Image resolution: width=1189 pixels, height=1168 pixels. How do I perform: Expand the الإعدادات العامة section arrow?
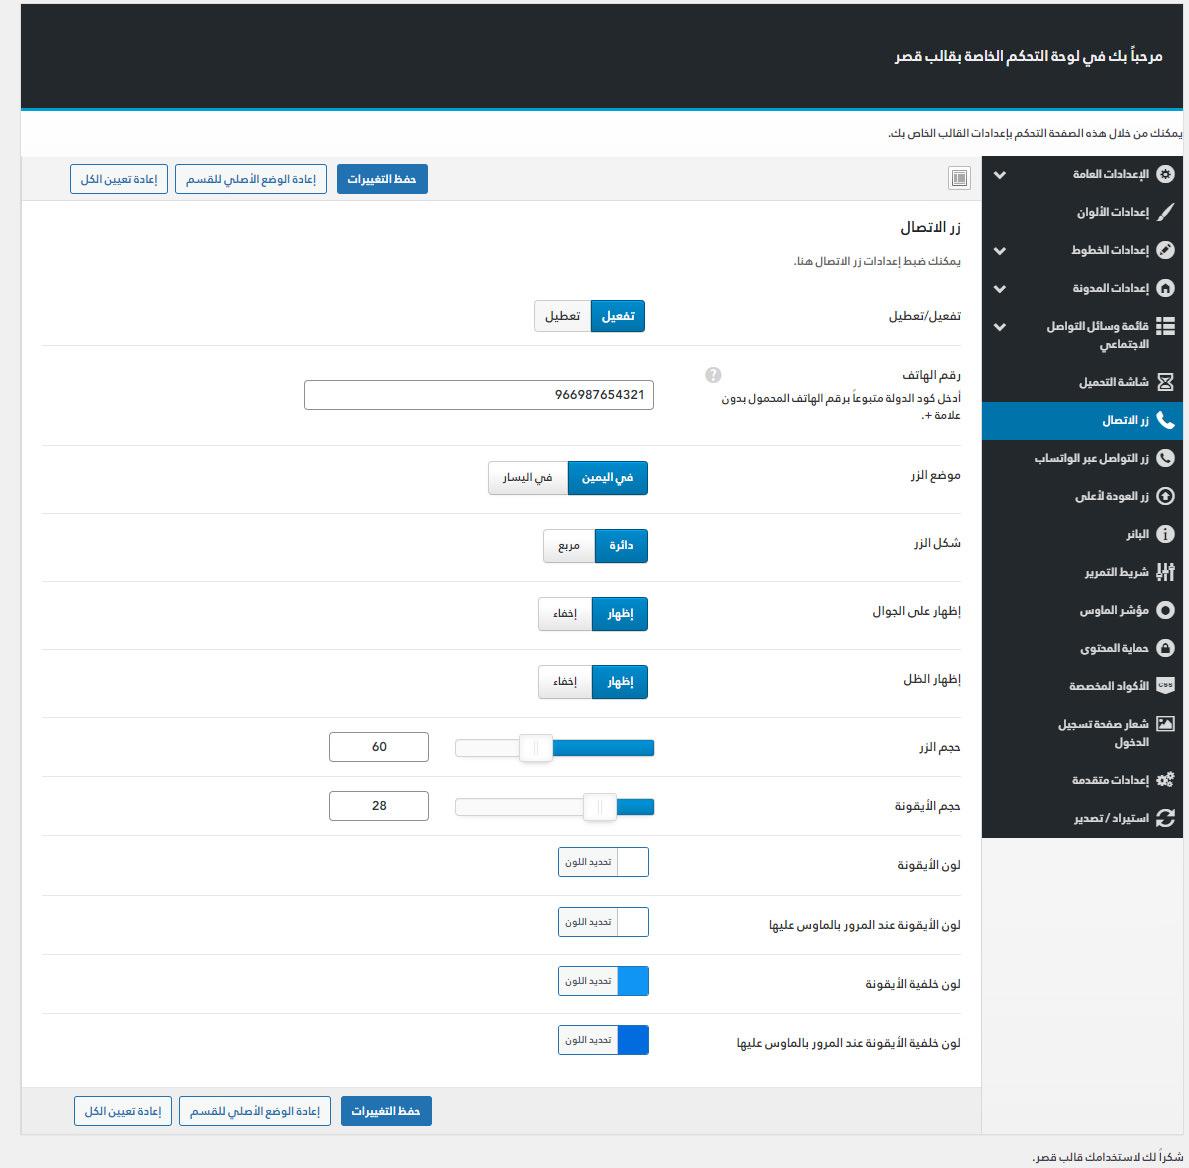[999, 175]
